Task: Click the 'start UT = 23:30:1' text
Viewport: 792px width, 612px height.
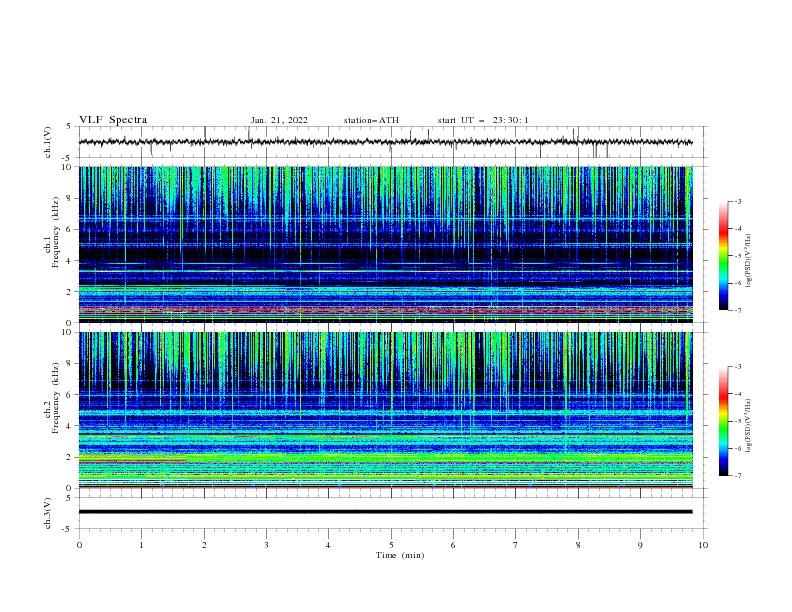Action: pyautogui.click(x=483, y=120)
